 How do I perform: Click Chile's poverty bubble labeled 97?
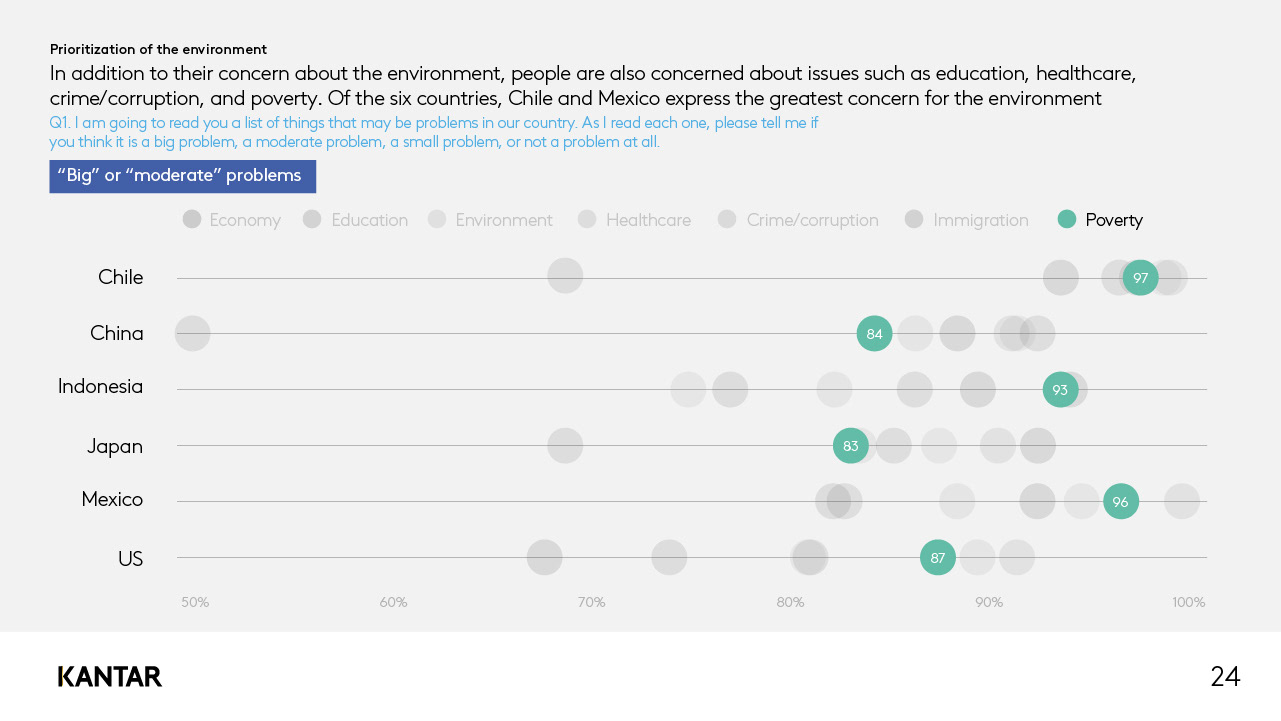click(1140, 277)
